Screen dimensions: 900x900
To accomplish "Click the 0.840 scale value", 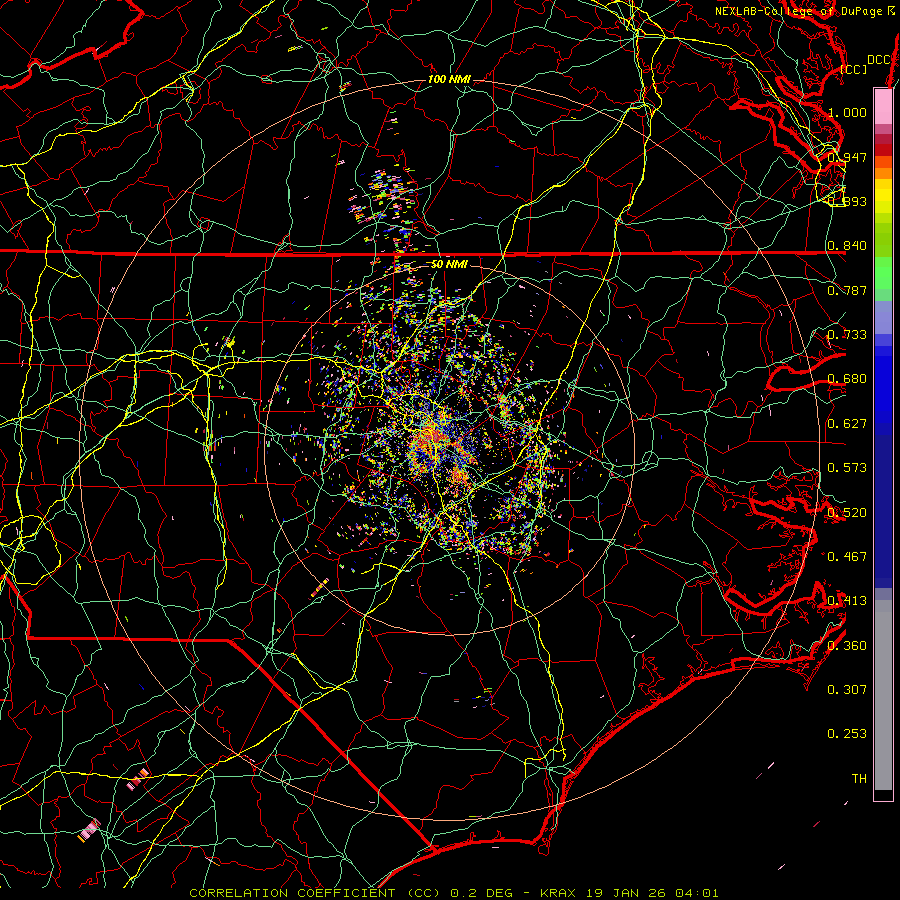I will tap(847, 245).
